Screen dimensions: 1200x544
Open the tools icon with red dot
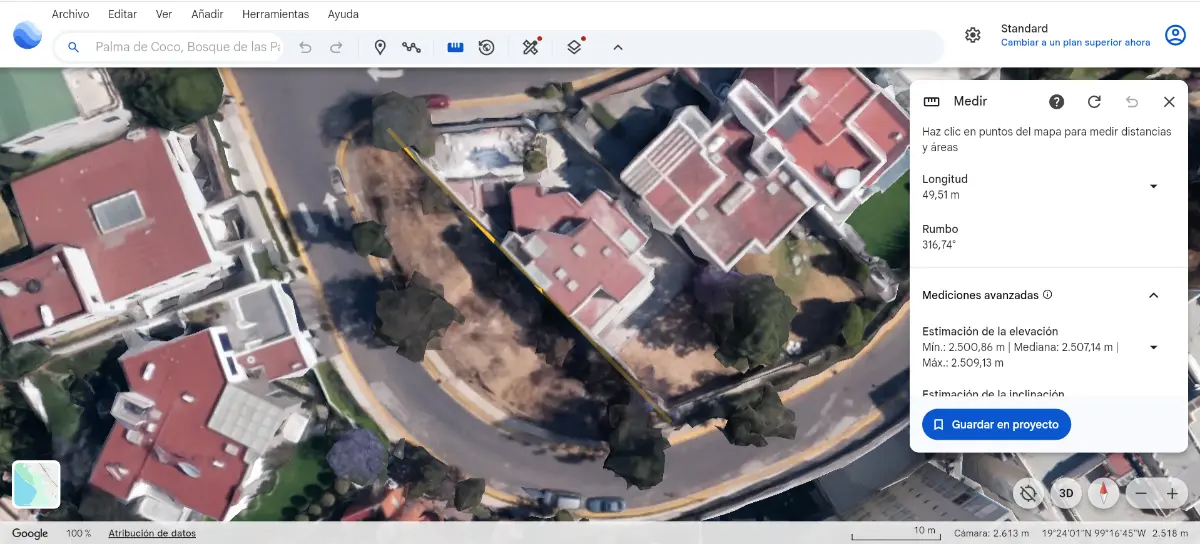click(x=531, y=47)
